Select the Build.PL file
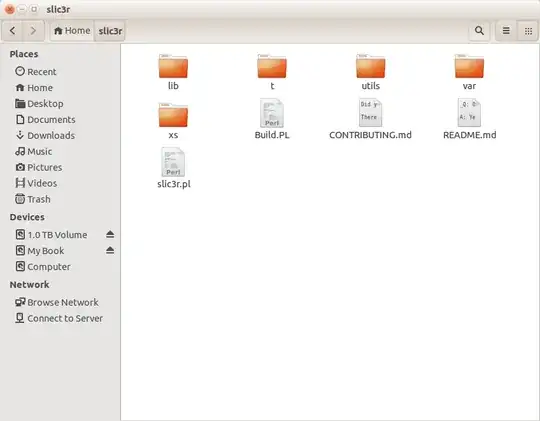540x421 pixels. (x=272, y=119)
